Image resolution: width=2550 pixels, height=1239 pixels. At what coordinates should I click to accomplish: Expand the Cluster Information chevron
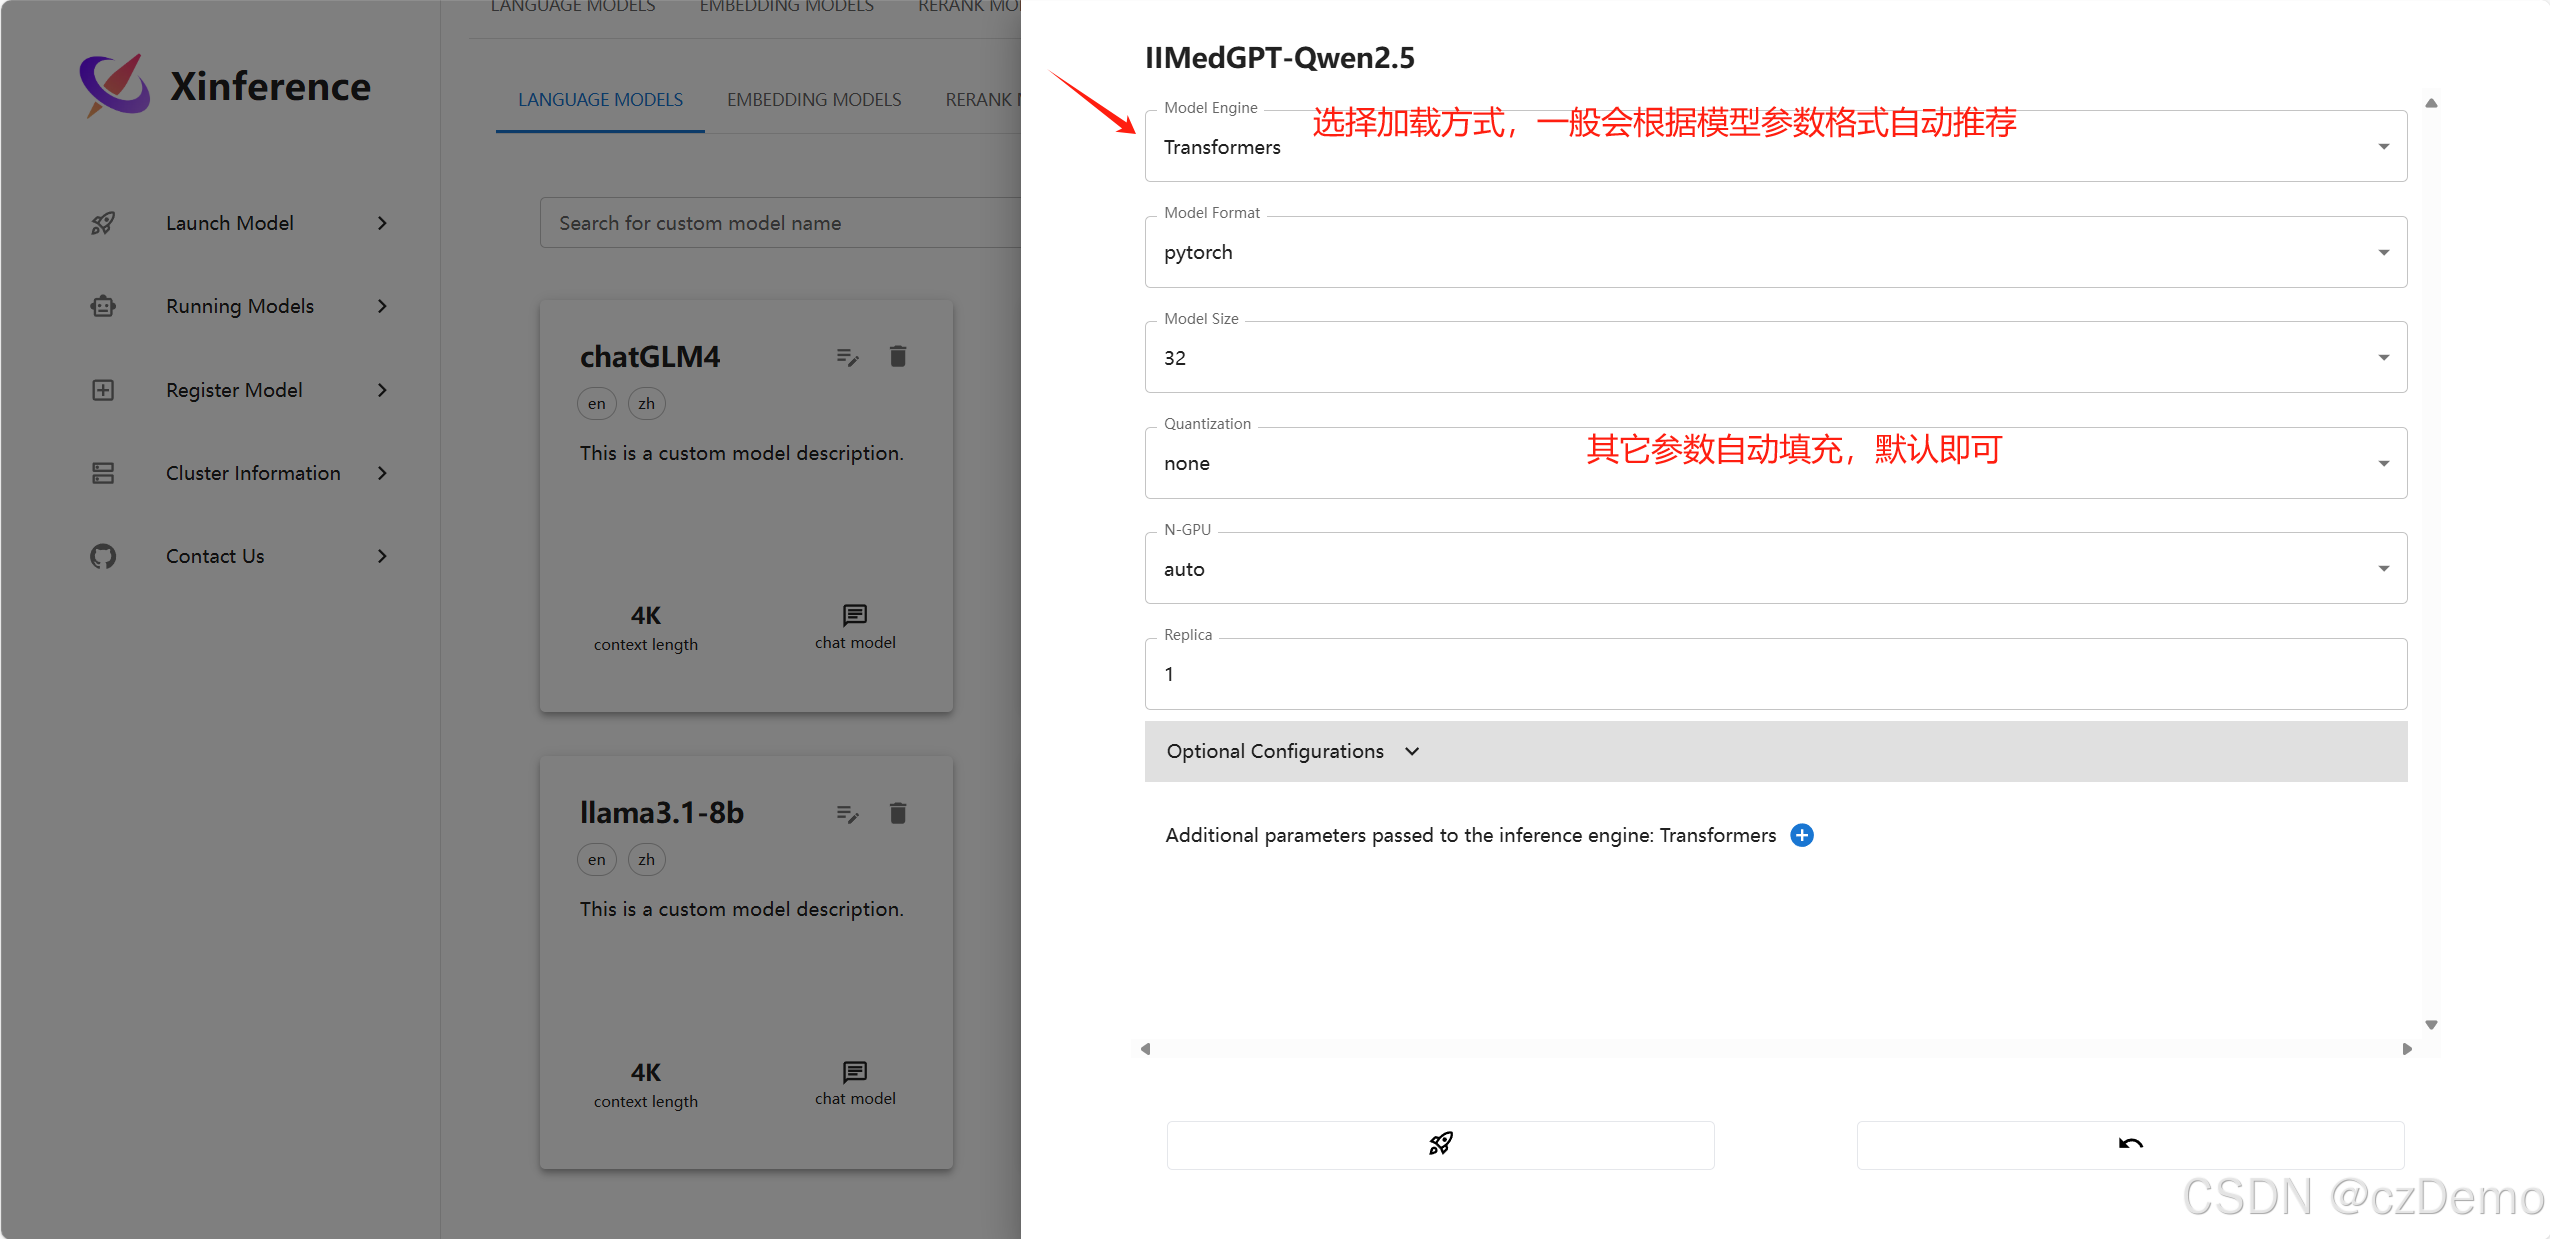click(382, 473)
